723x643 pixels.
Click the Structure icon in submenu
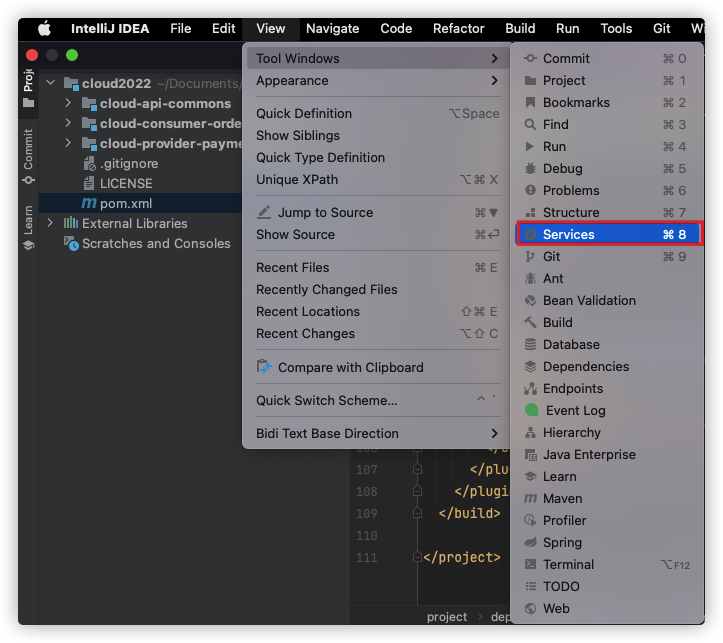coord(530,212)
